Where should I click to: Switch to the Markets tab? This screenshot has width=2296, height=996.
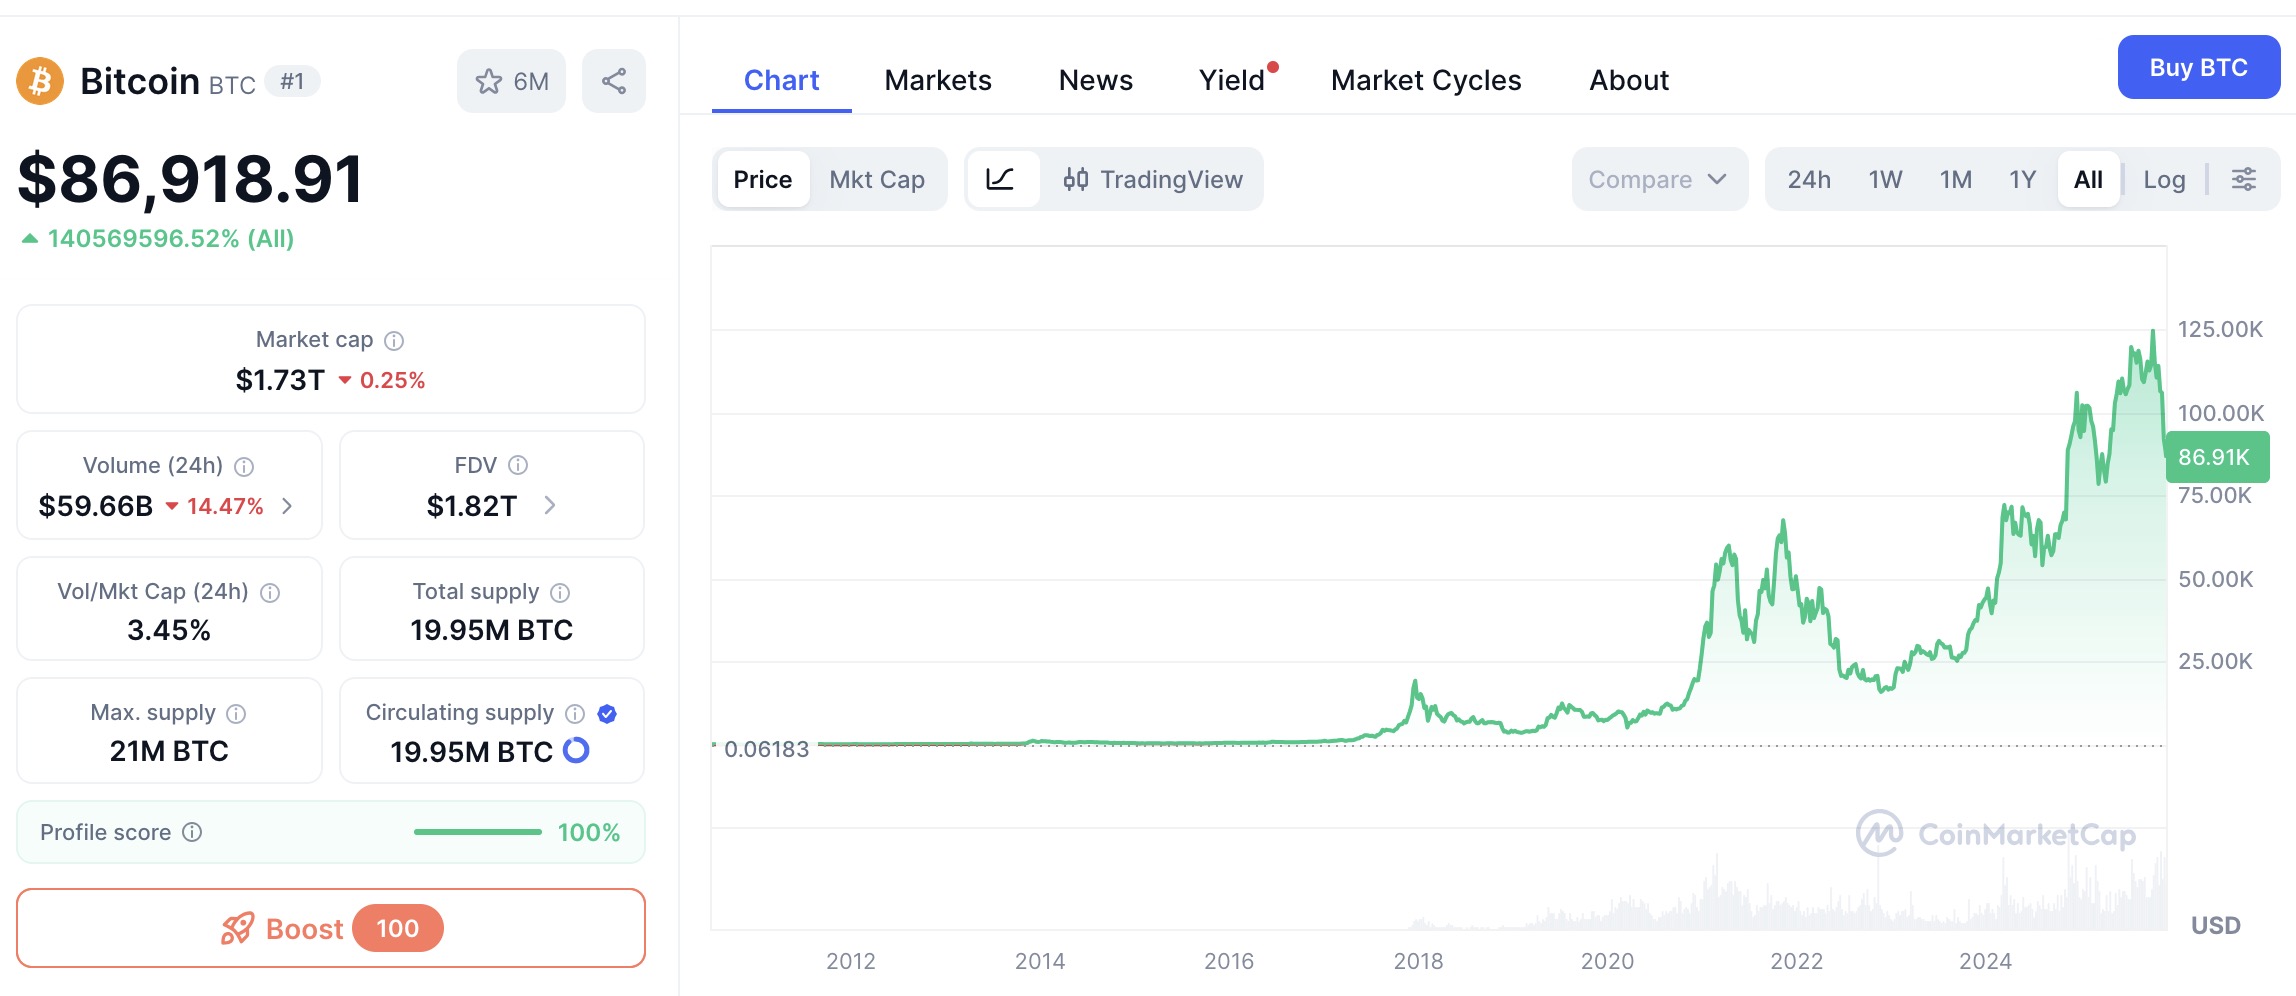pos(937,80)
